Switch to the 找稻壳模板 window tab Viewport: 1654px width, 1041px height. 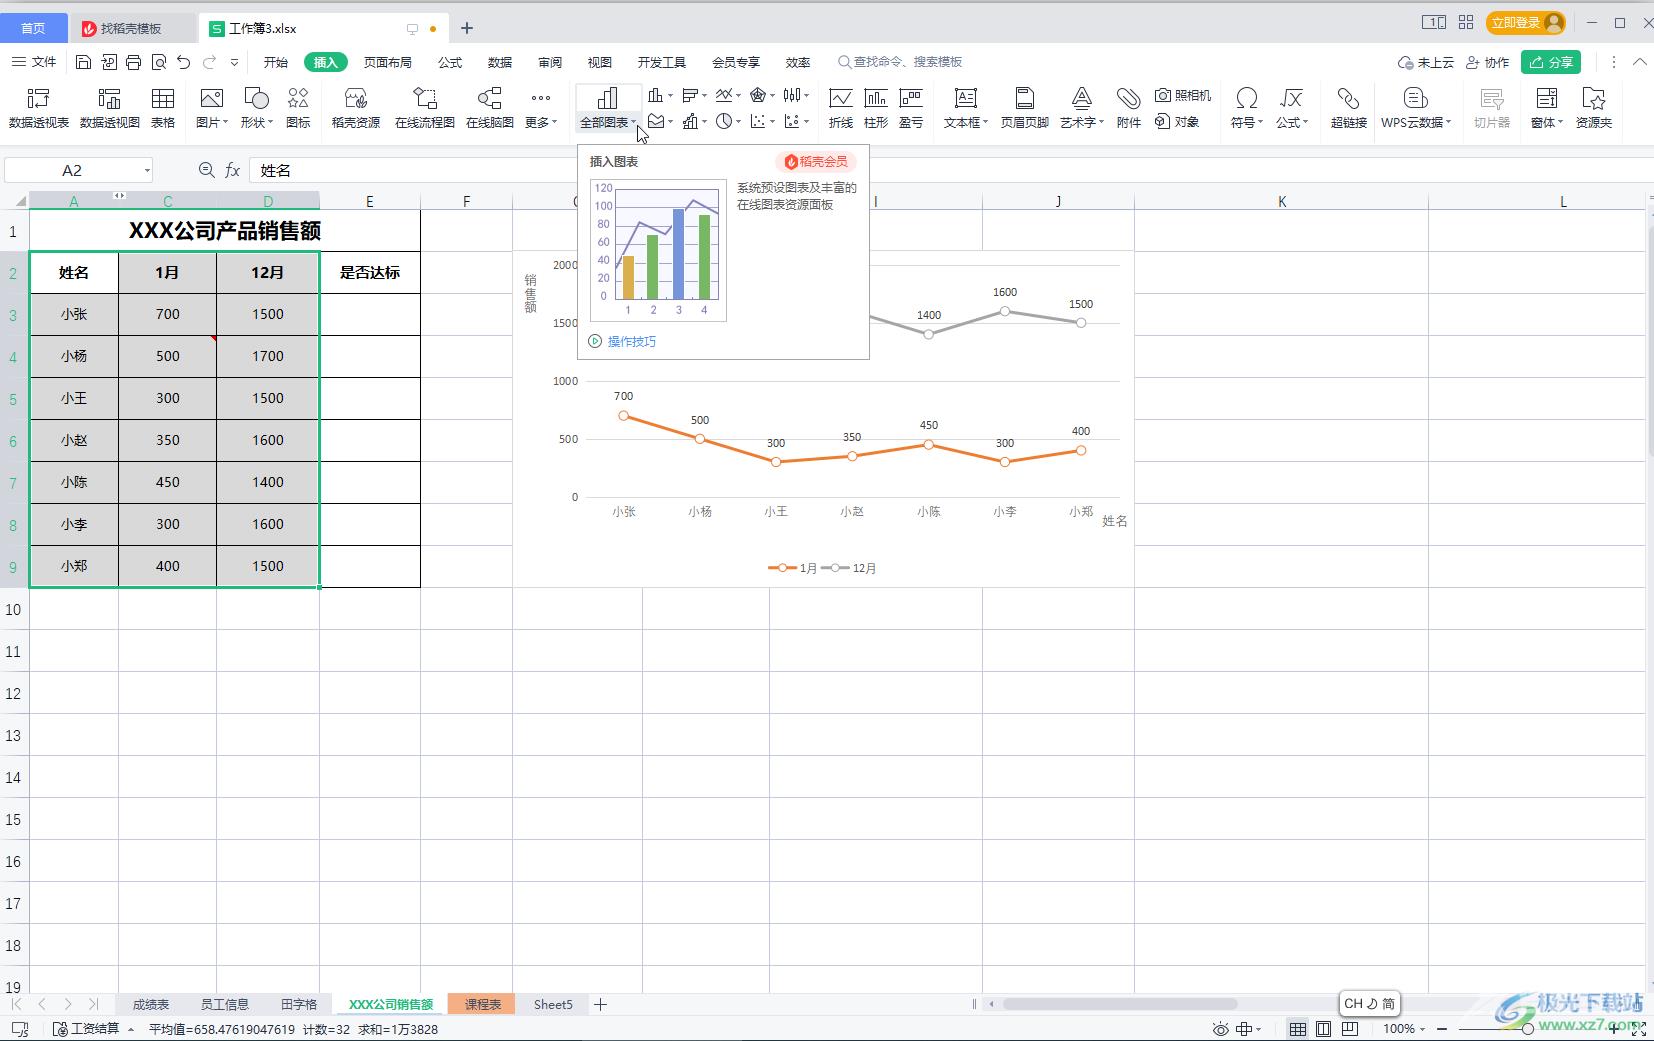coord(131,28)
